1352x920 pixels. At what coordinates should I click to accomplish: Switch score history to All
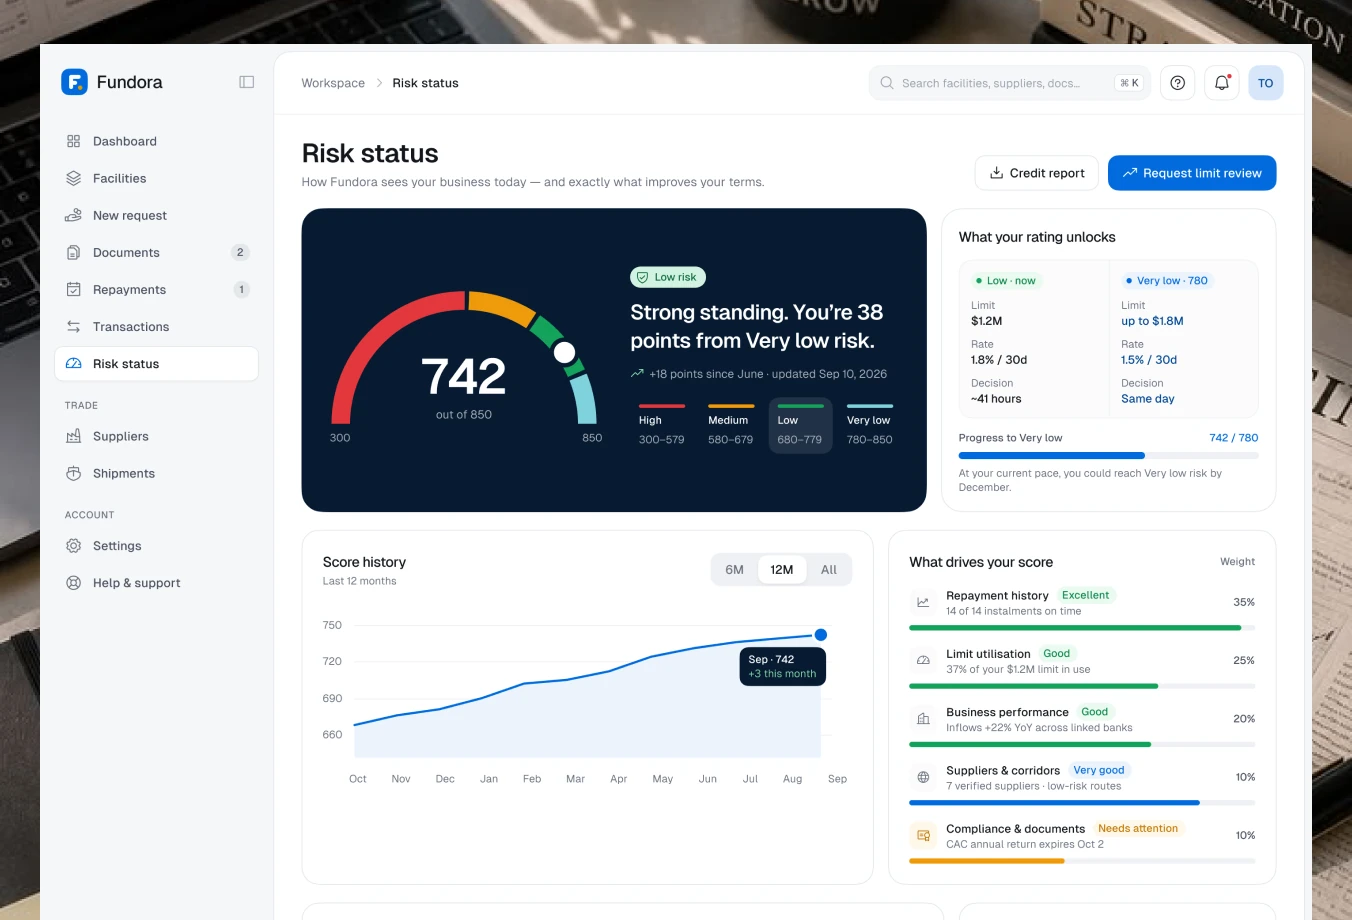[829, 570]
